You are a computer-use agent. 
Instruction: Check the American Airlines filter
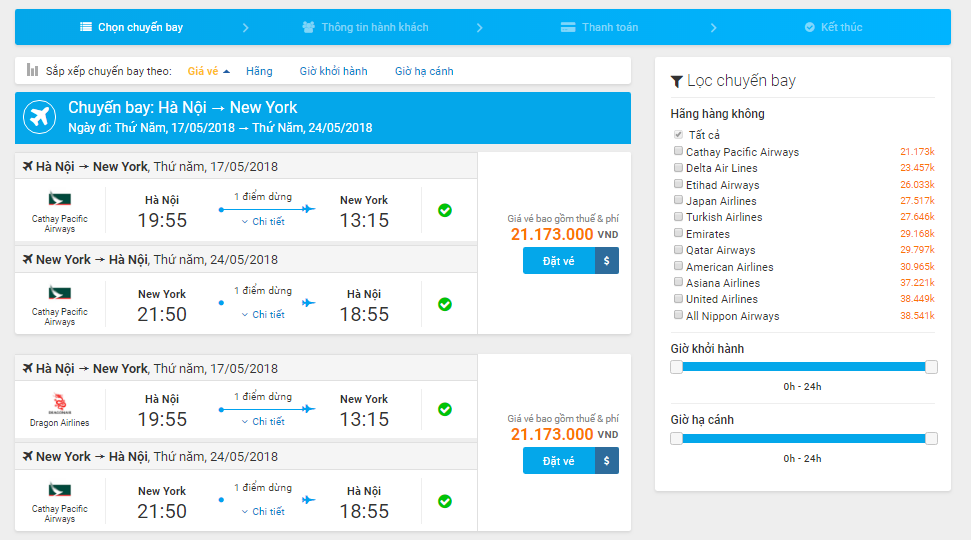click(x=679, y=266)
